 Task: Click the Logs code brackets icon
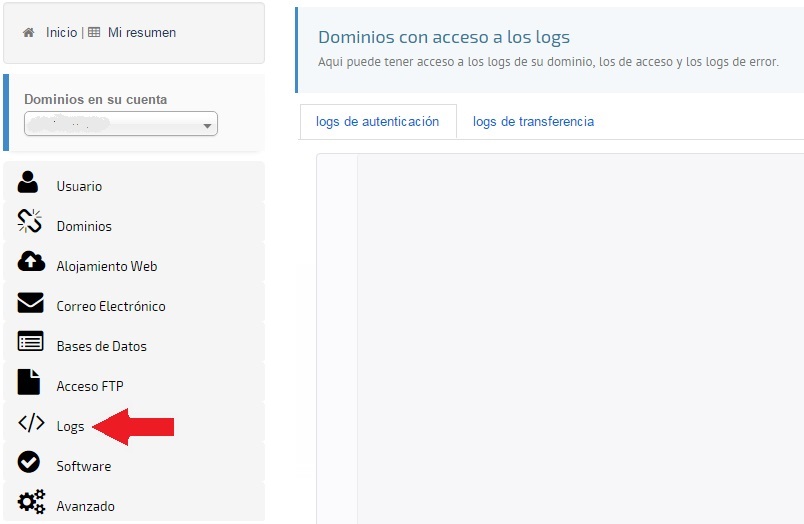click(31, 423)
